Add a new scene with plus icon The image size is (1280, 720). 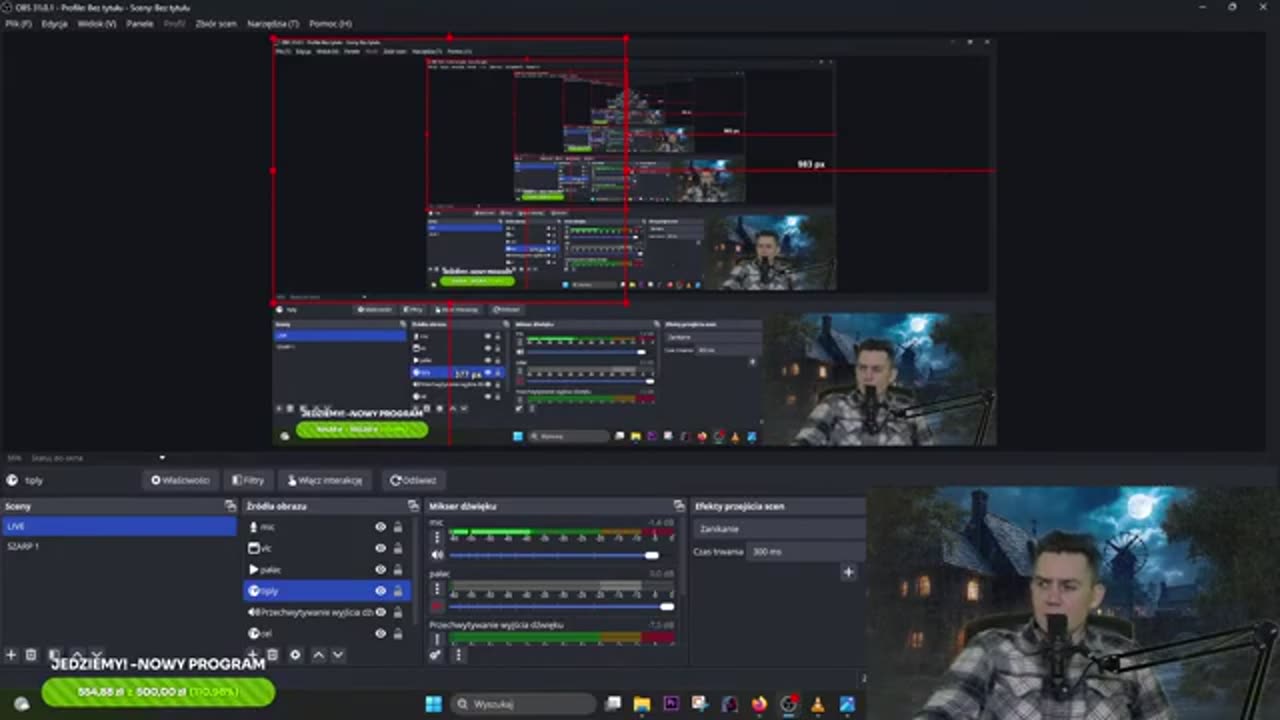pyautogui.click(x=11, y=655)
